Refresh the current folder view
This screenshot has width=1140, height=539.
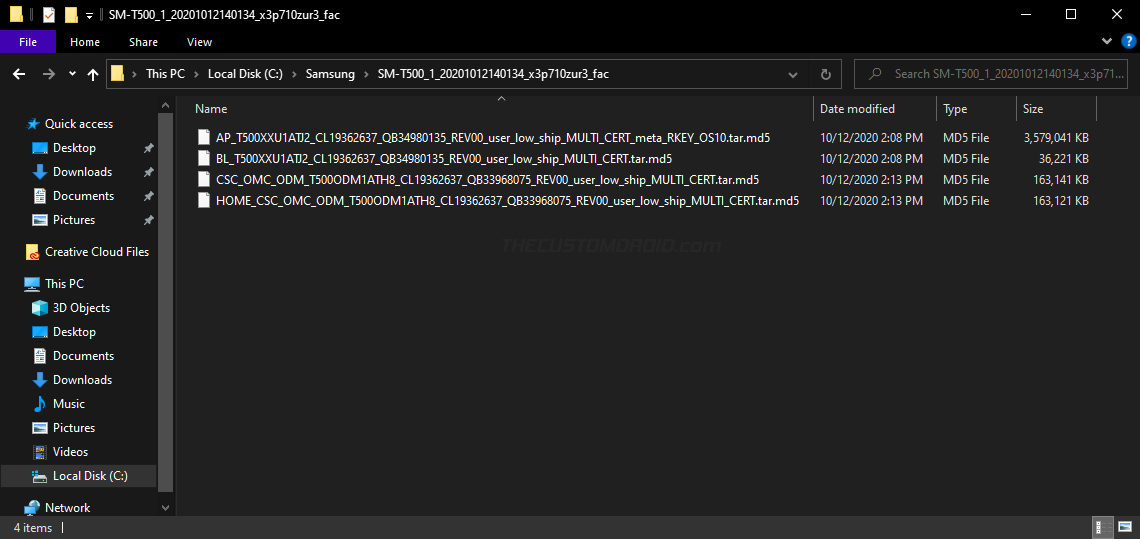point(825,74)
